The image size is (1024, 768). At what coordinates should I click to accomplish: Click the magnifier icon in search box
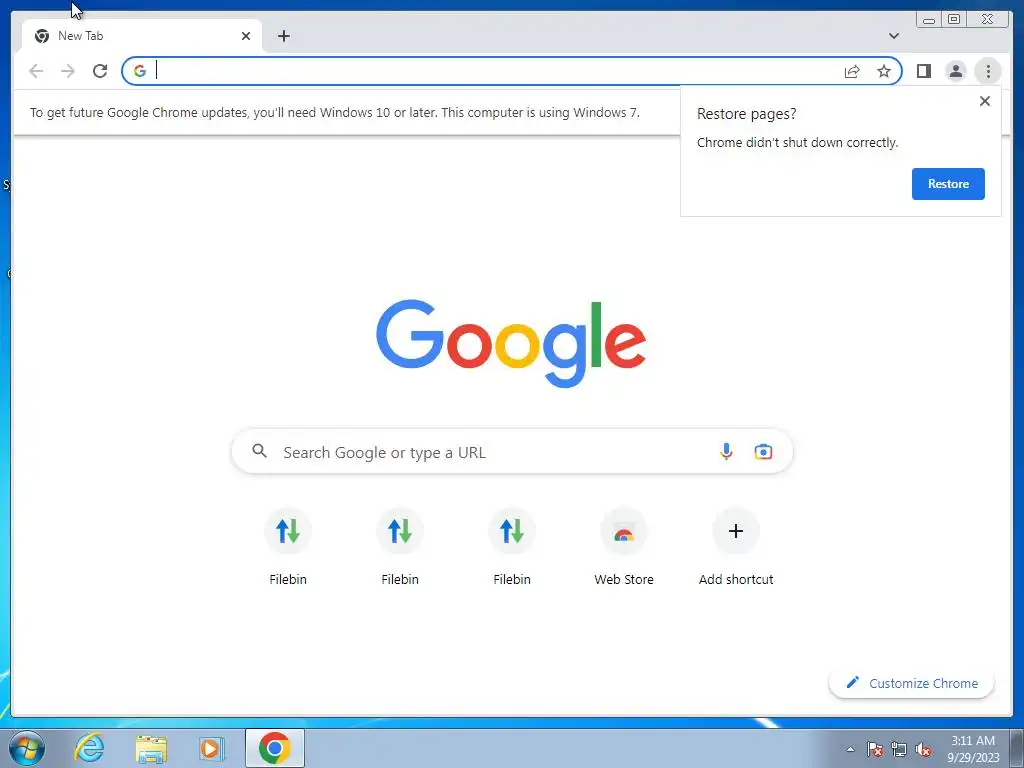point(259,451)
